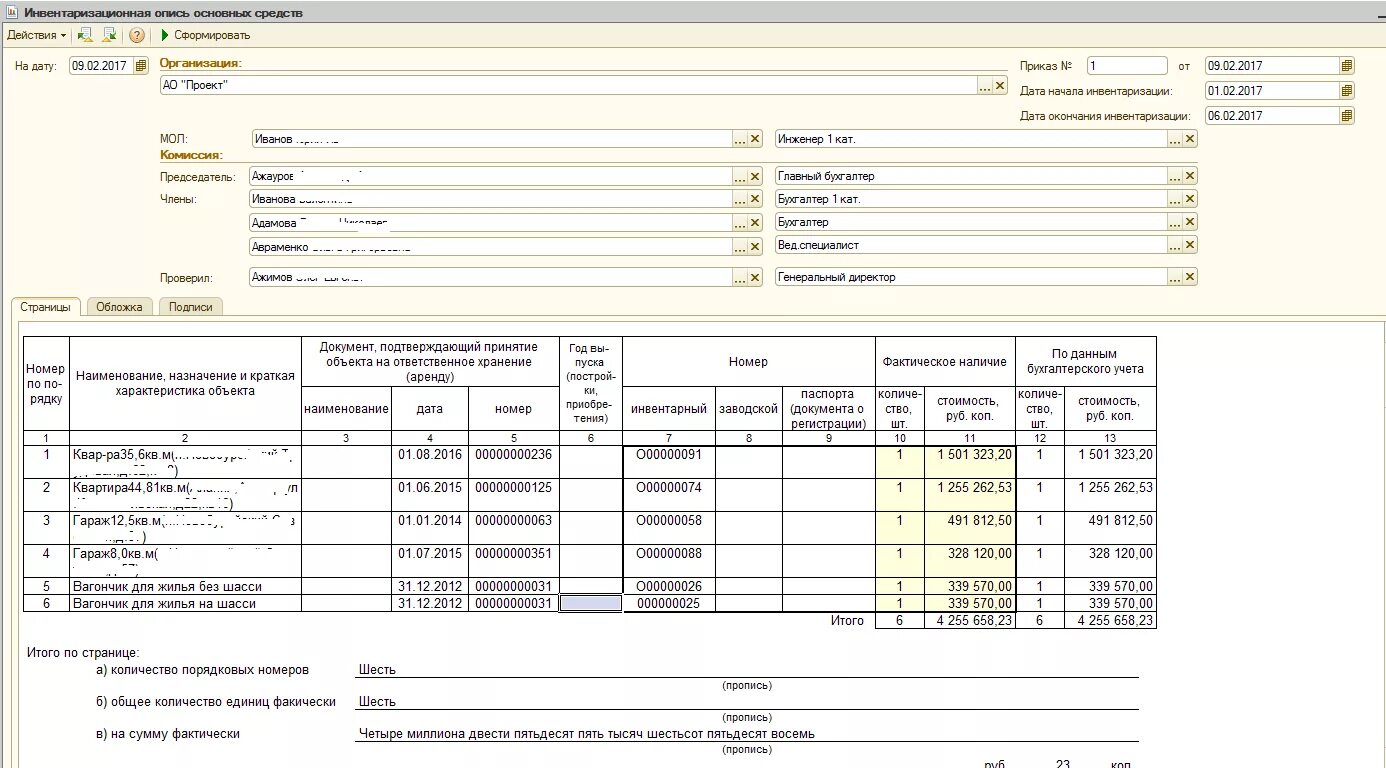
Task: Clear the Главный бухгалтер position field
Action: (x=1189, y=177)
